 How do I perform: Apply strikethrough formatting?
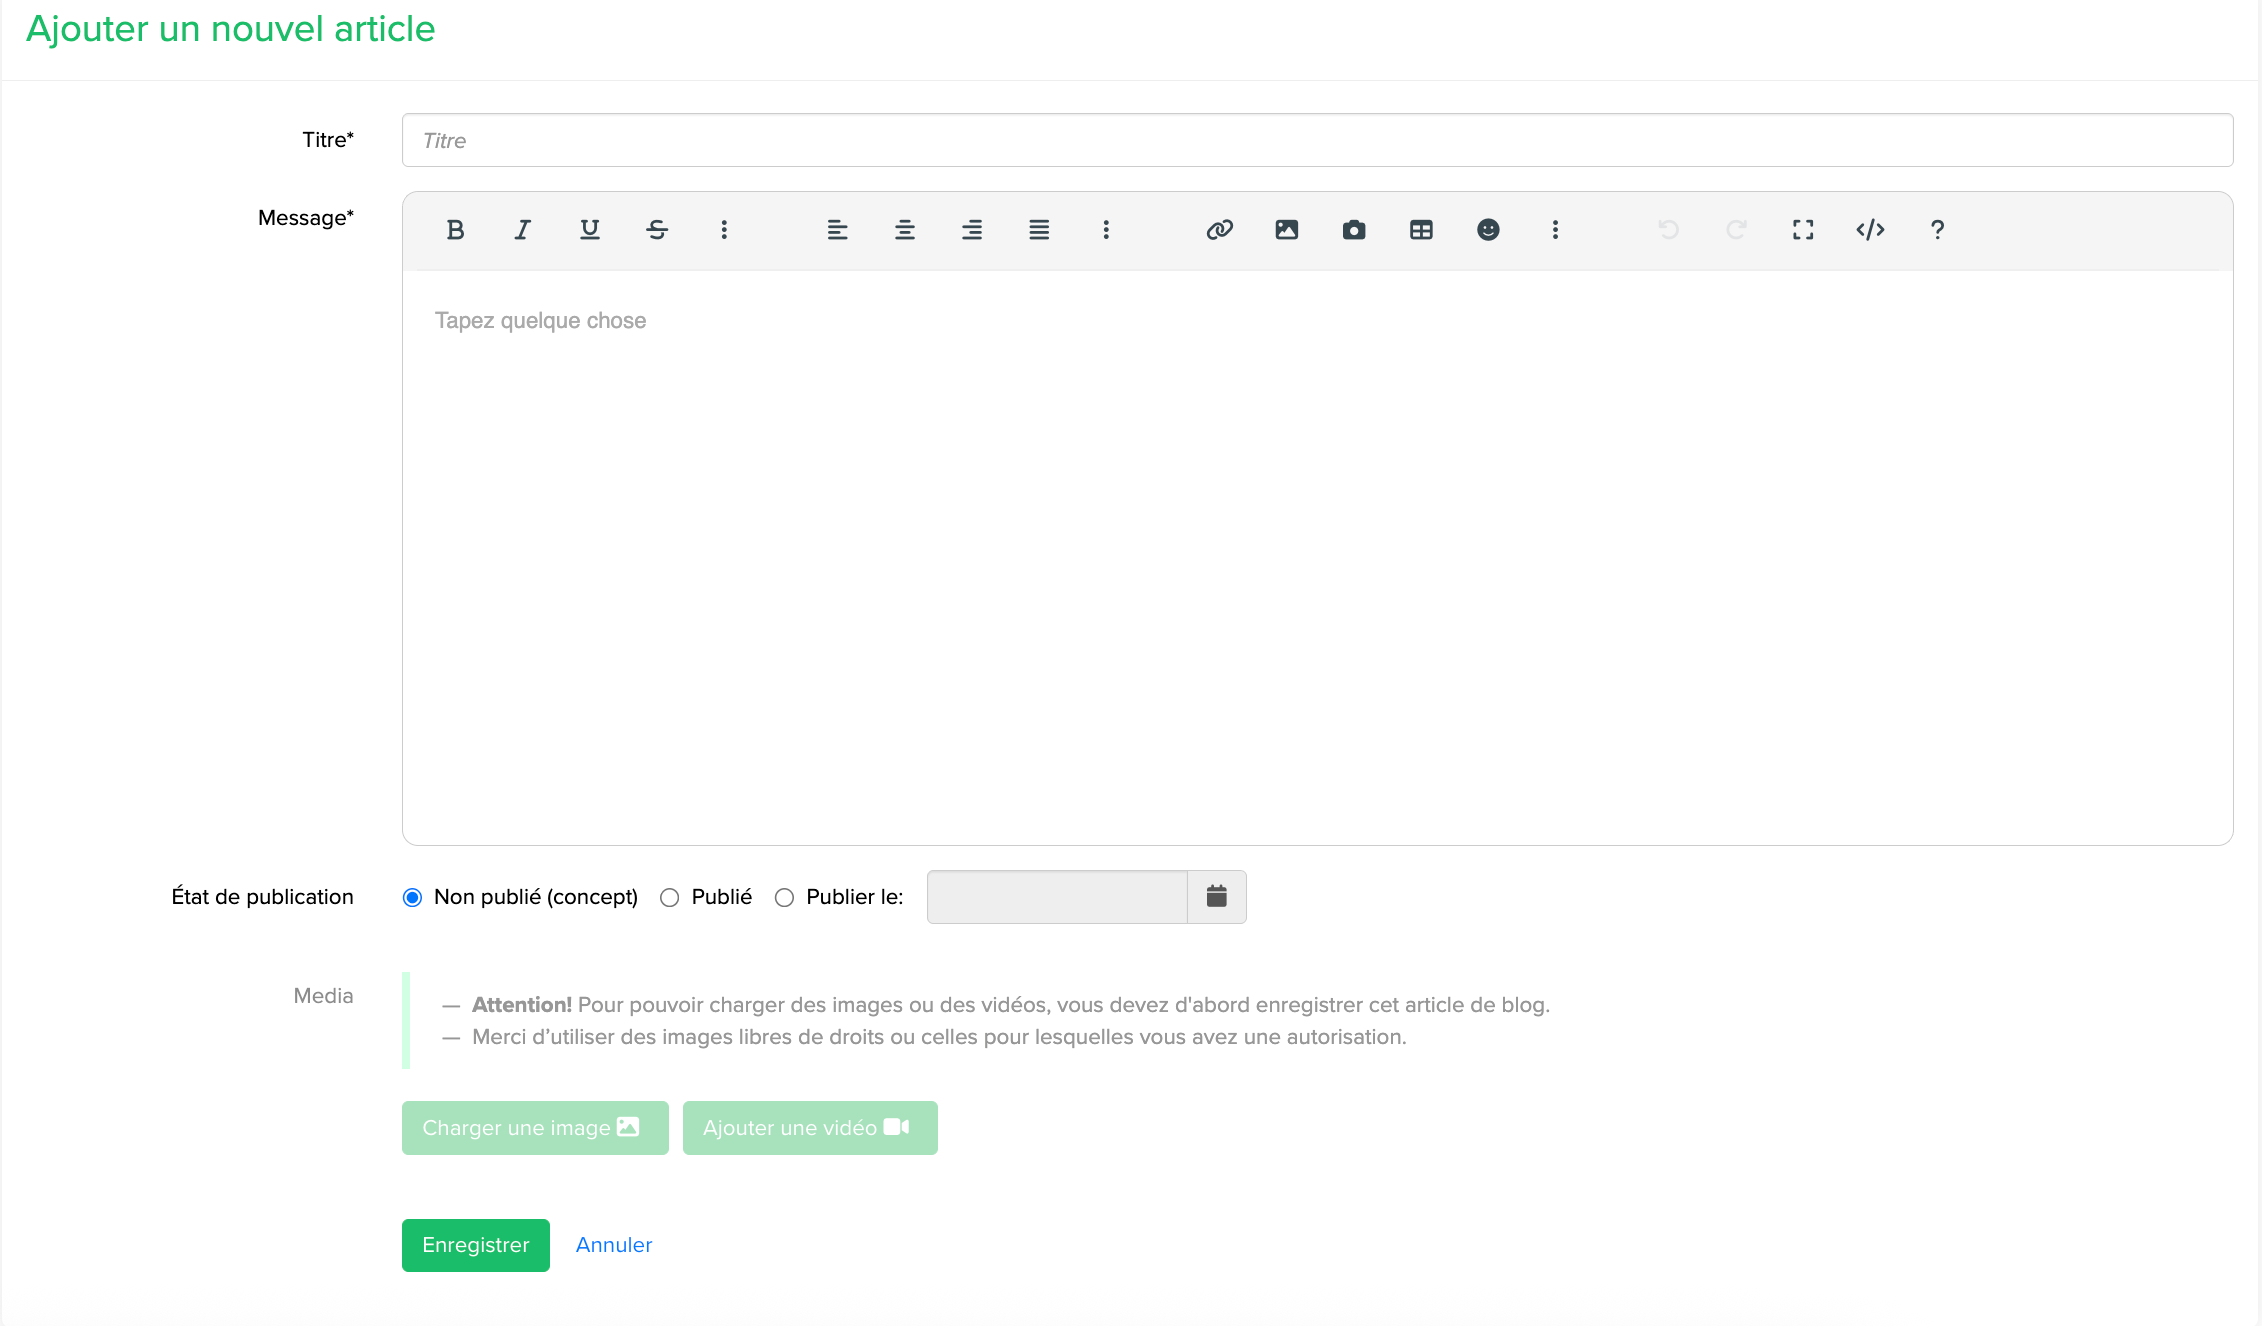[657, 230]
